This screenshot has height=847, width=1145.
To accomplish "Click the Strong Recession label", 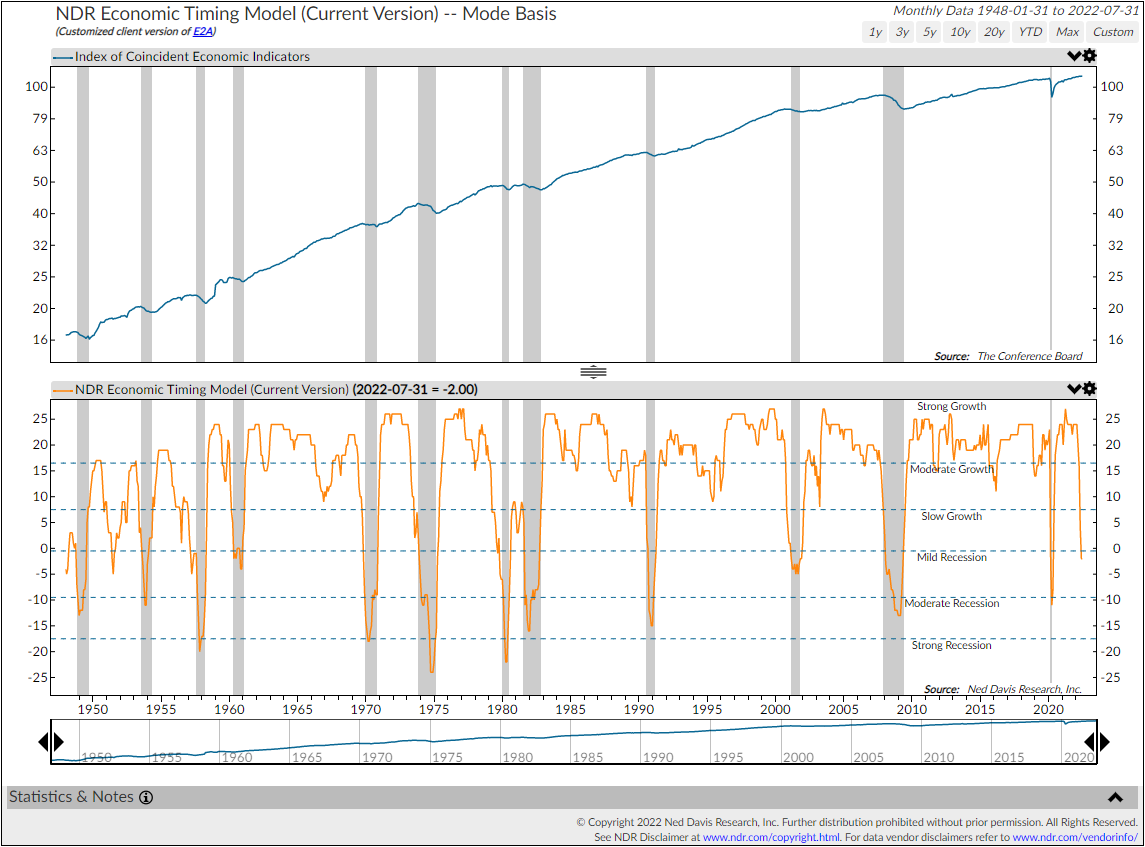I will tap(951, 645).
